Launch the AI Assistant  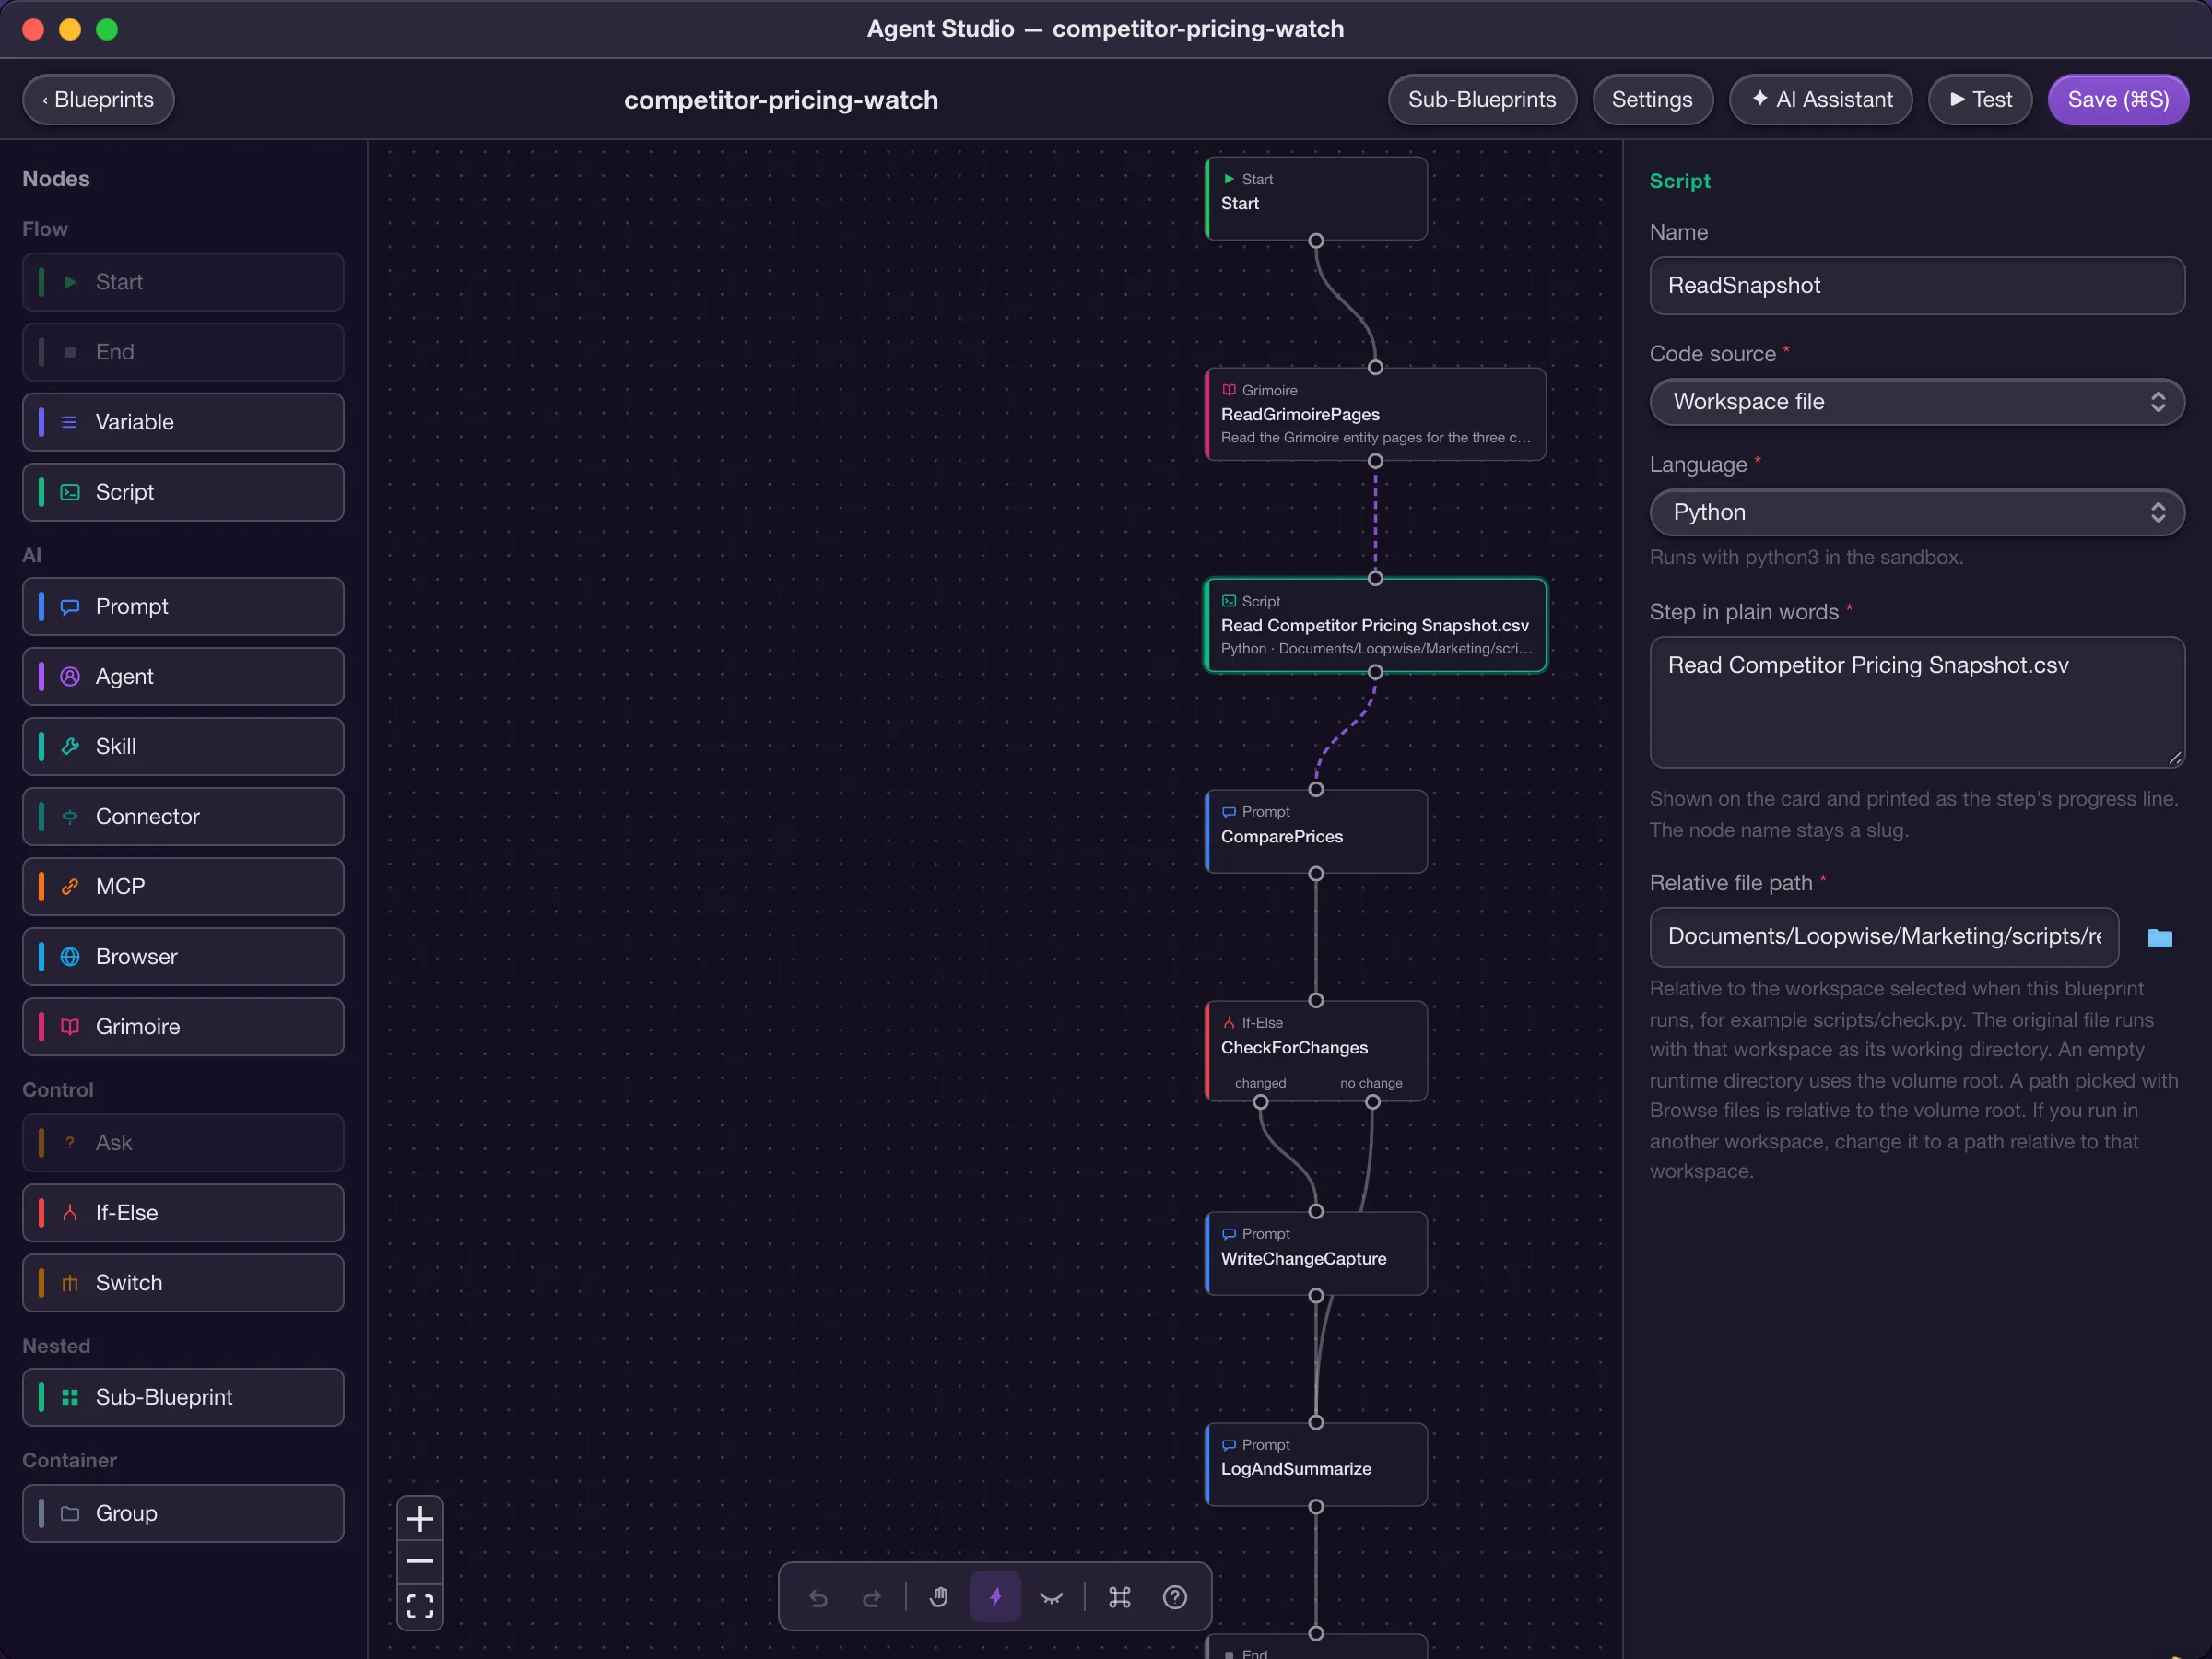[x=1821, y=99]
